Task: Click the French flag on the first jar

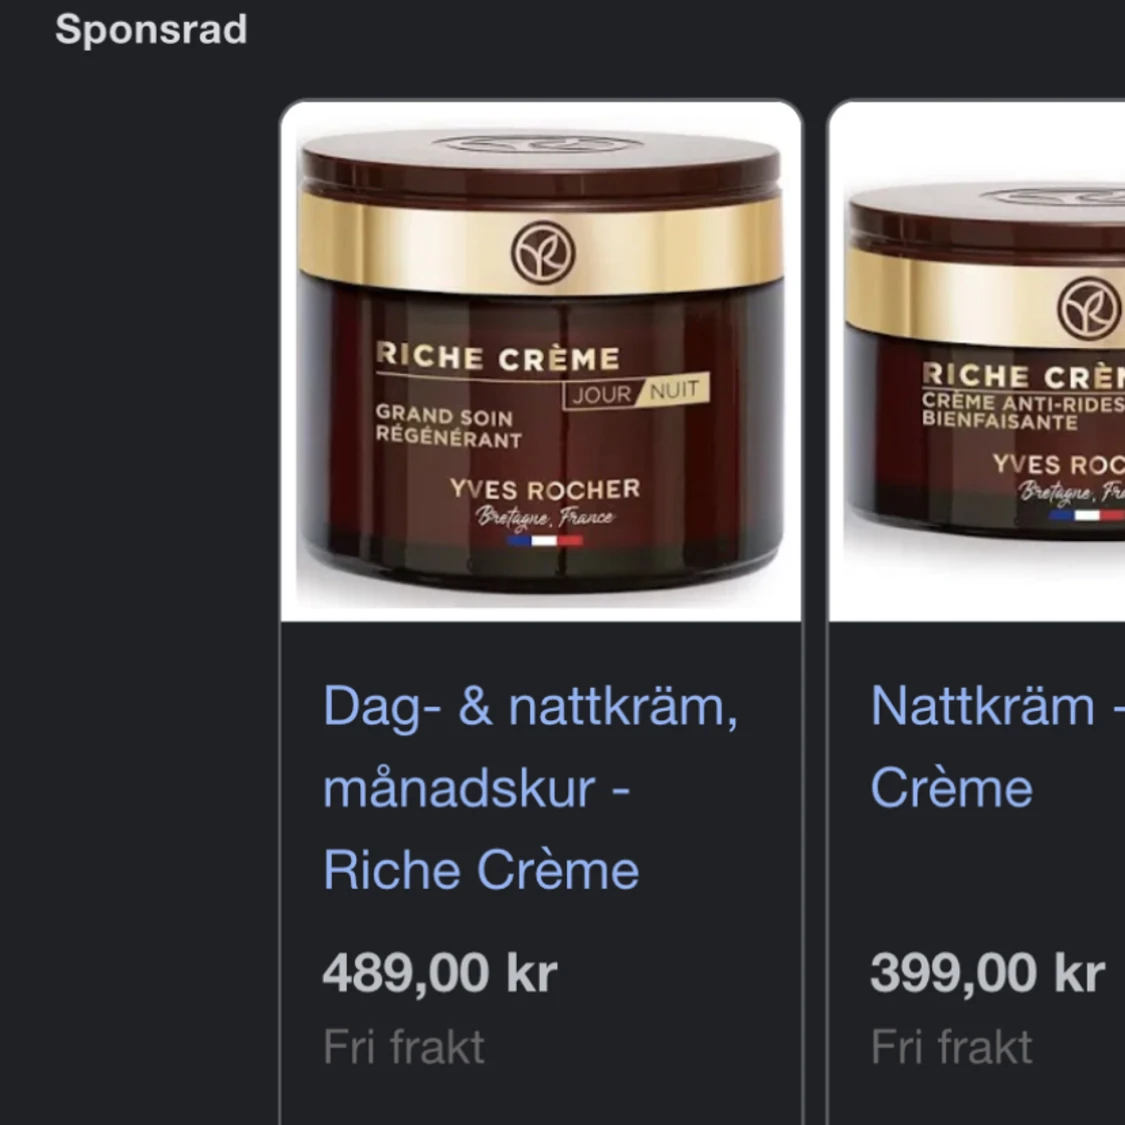Action: [545, 540]
